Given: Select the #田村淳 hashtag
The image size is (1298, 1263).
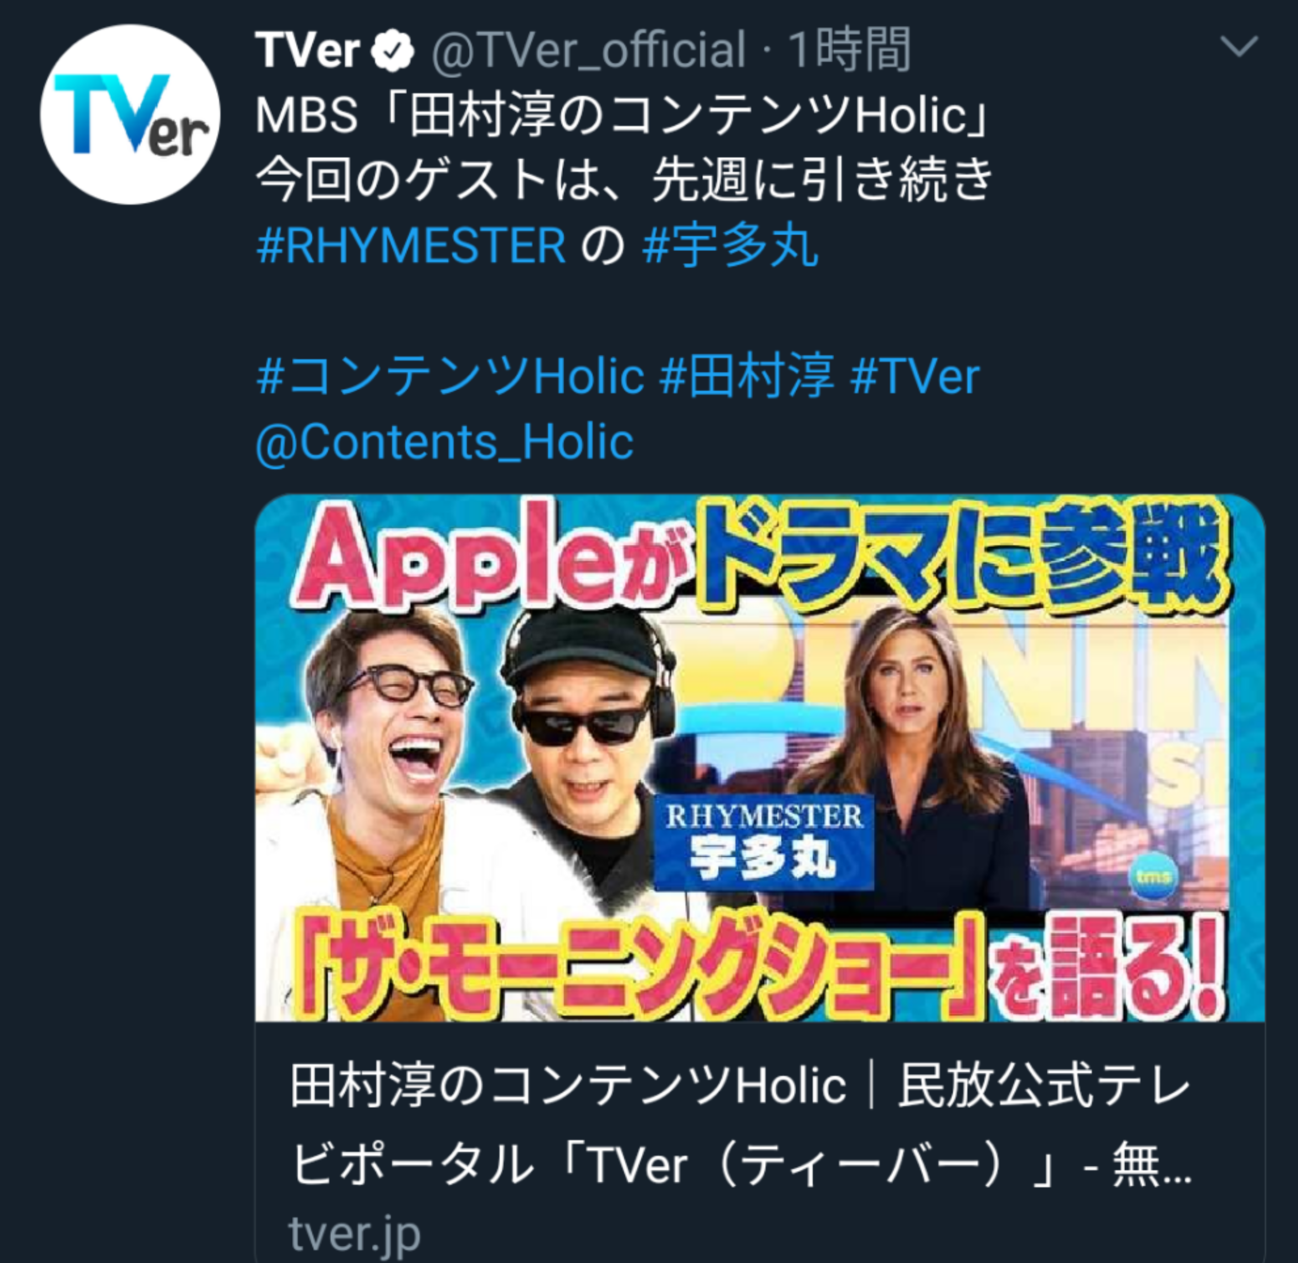Looking at the screenshot, I should pos(747,377).
